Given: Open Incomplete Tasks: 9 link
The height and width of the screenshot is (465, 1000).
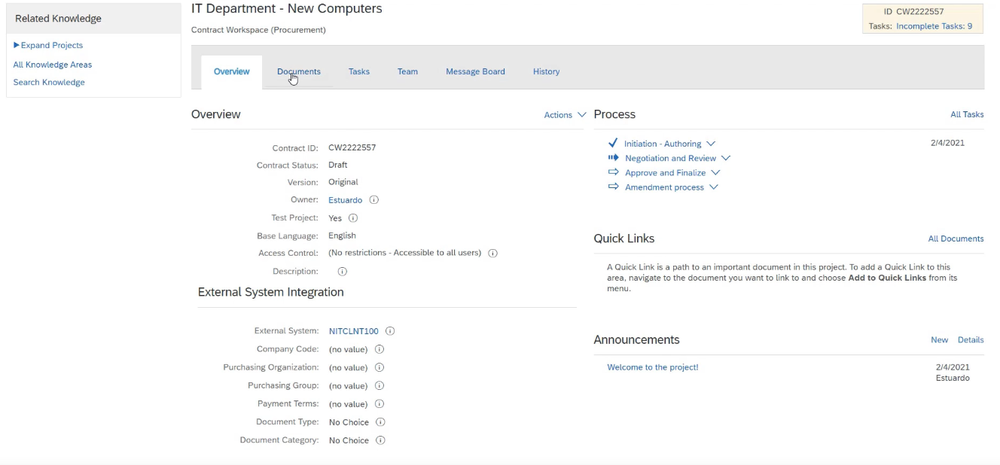Looking at the screenshot, I should [934, 26].
